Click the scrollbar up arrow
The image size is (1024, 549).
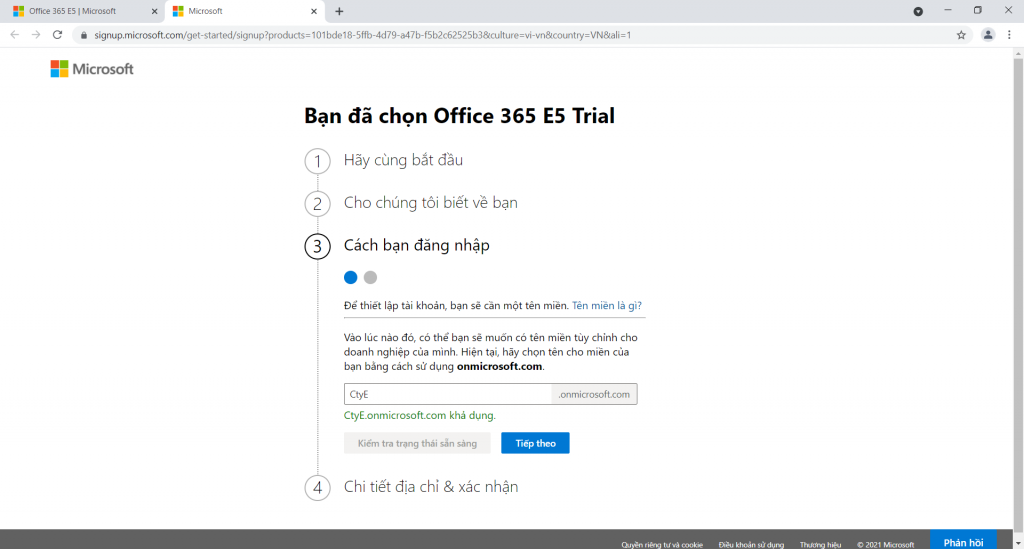(x=1018, y=54)
